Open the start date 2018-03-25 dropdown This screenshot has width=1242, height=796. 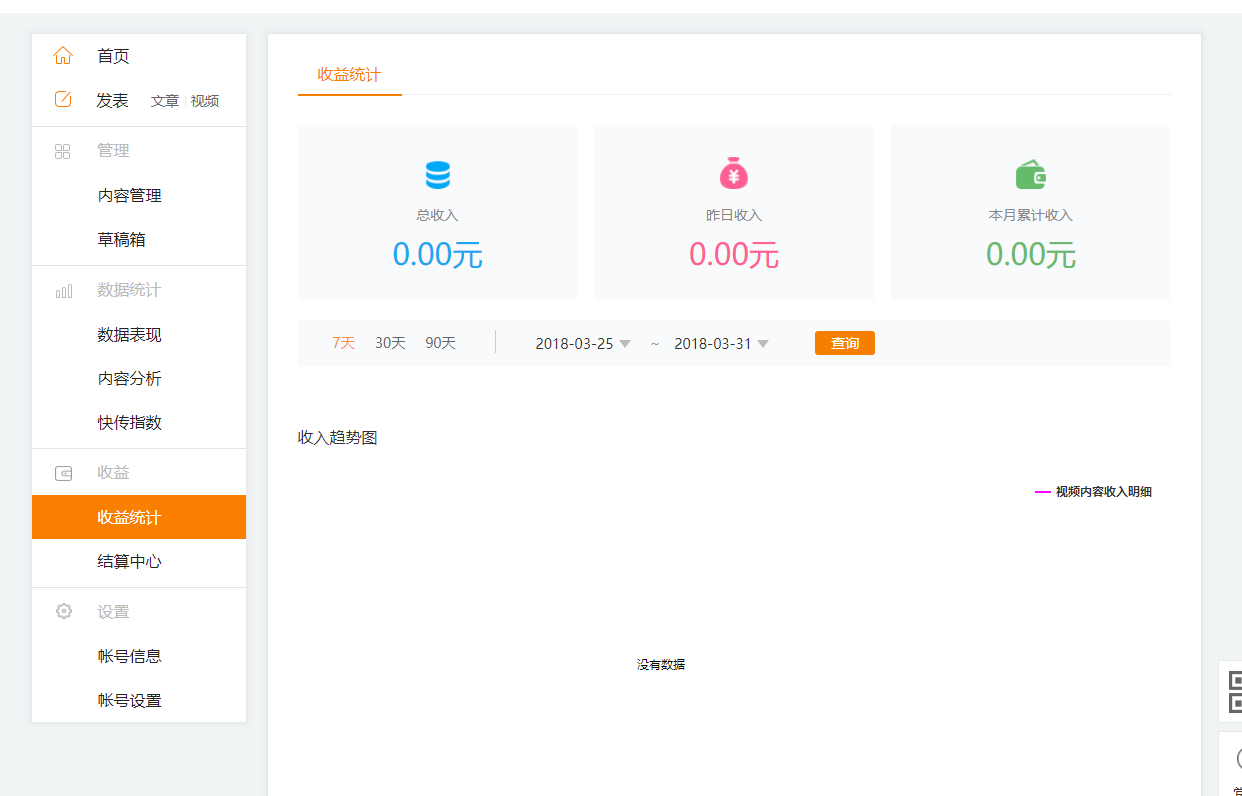pos(583,344)
